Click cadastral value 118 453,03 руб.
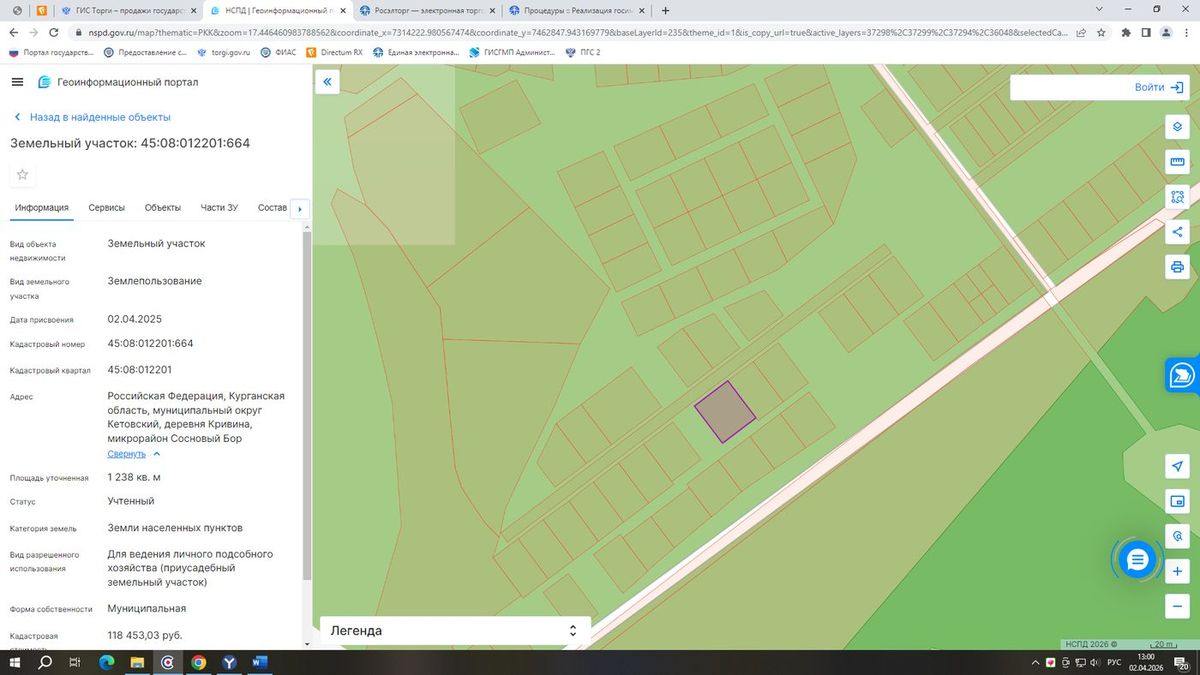 click(x=145, y=635)
